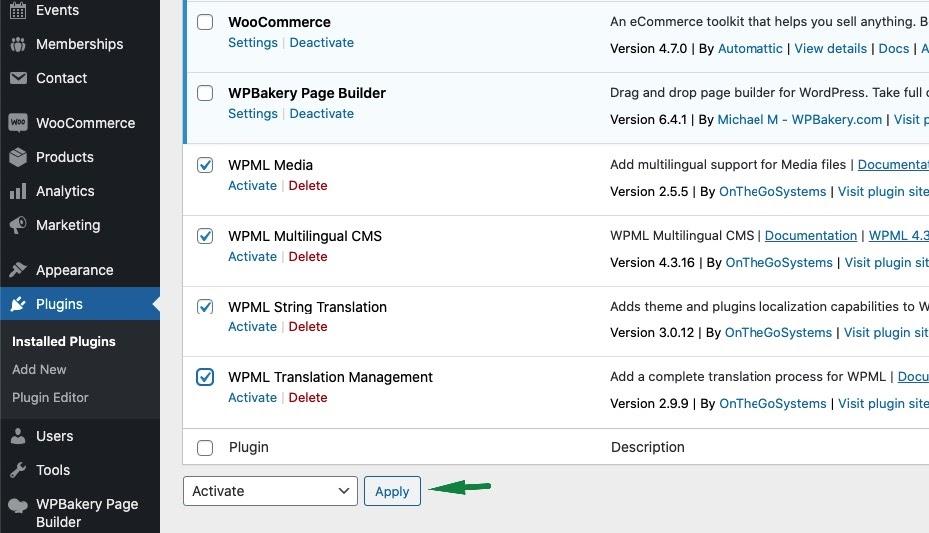The height and width of the screenshot is (533, 929).
Task: Click Delete under WPML String Translation
Action: pyautogui.click(x=308, y=327)
